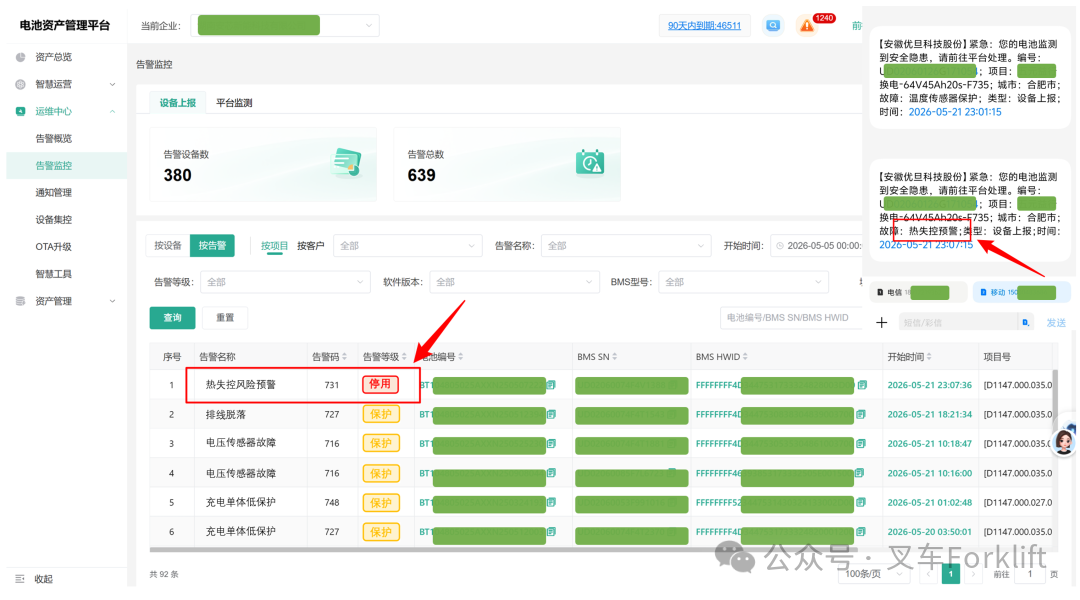Click the 开始时间 date input
Viewport: 1080px width, 600px height.
tap(816, 246)
